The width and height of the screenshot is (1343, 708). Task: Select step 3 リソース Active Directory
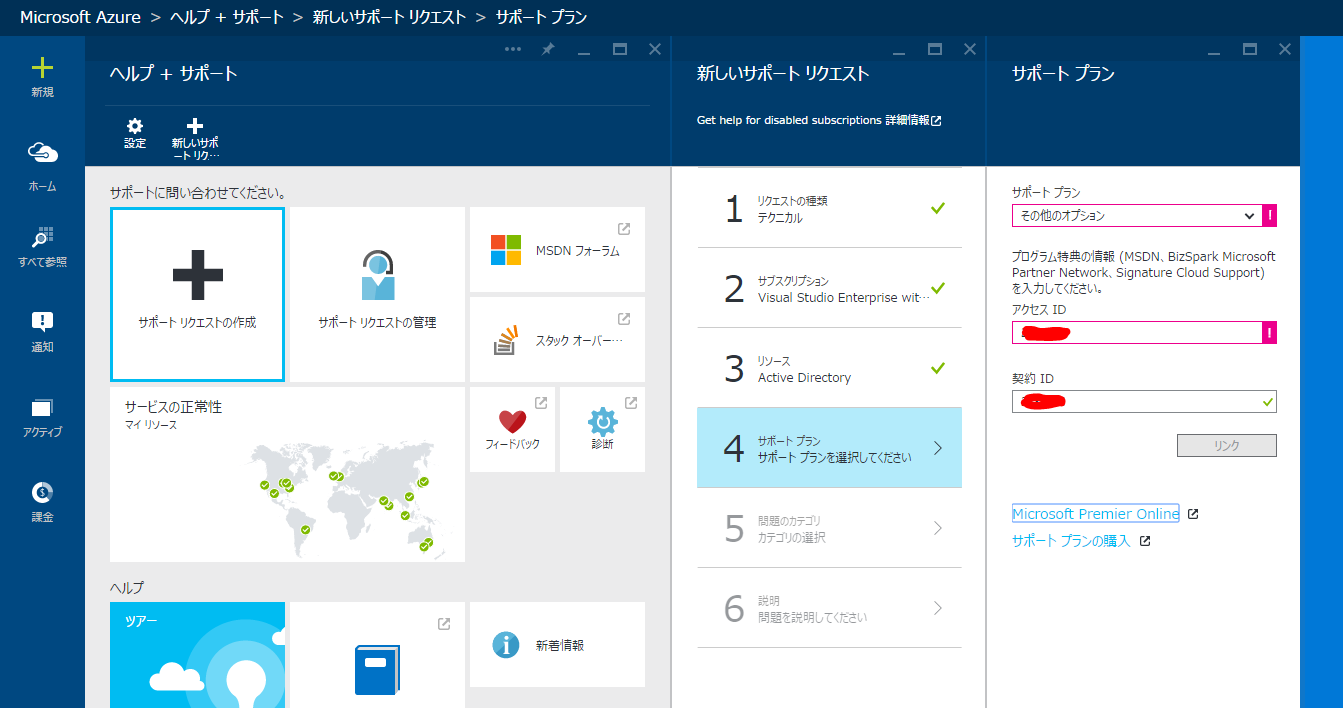829,368
